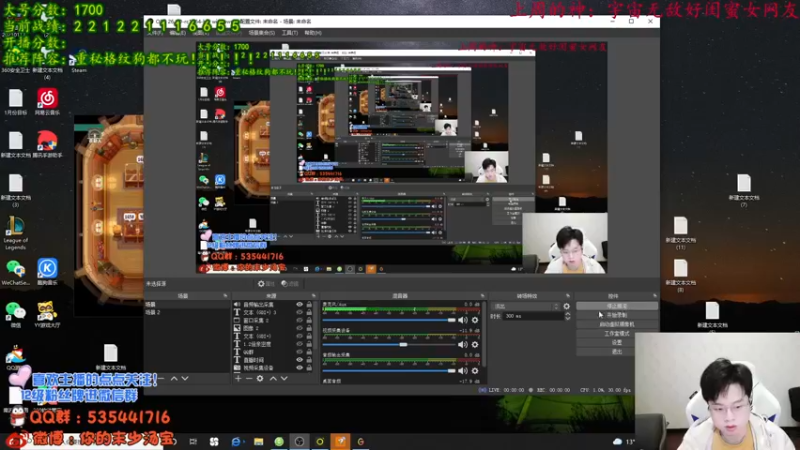Mute the 视频采集设备 mixer speaker icon
800x450 pixels.
point(462,344)
